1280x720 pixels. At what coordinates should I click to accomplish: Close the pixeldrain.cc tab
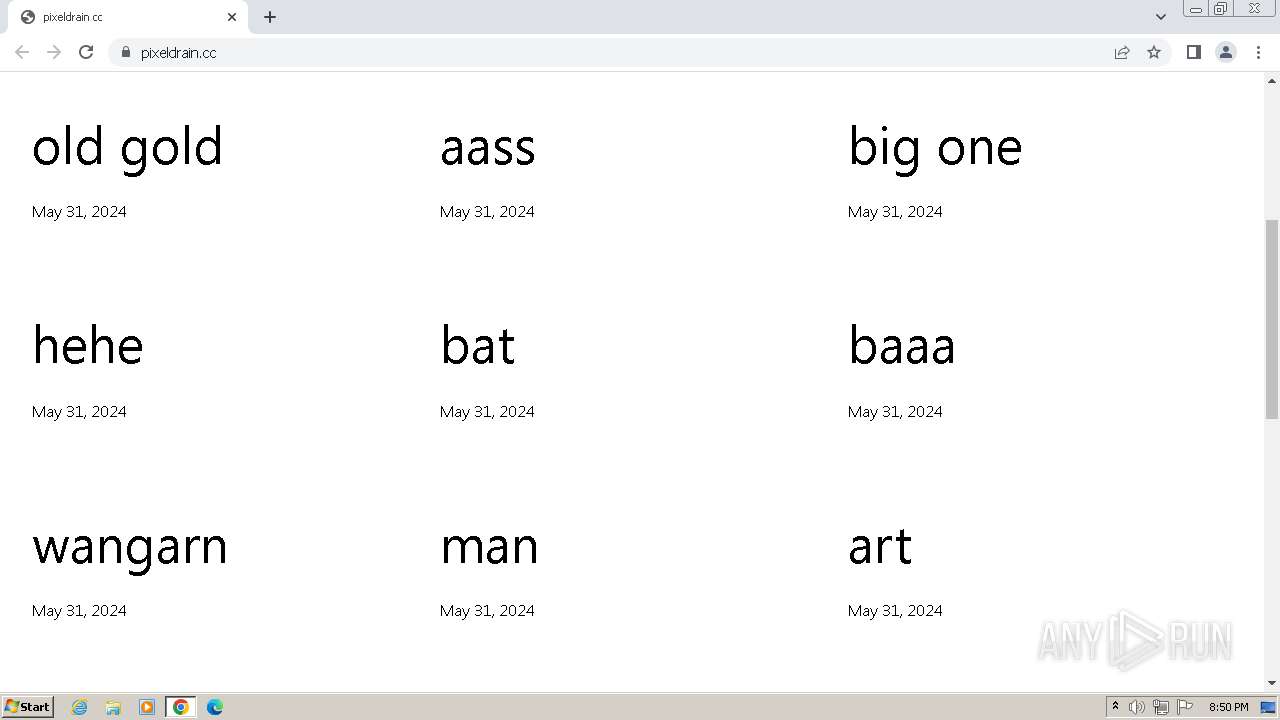pyautogui.click(x=232, y=17)
